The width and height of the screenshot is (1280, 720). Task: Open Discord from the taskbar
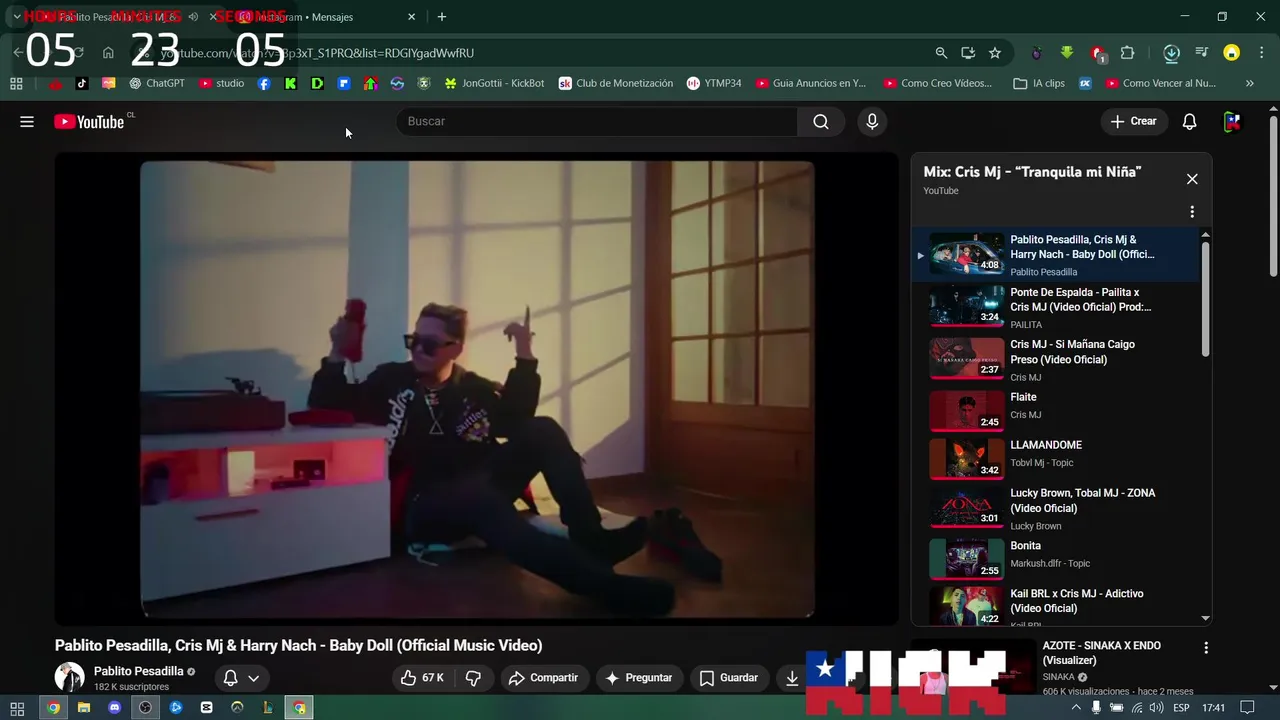114,708
